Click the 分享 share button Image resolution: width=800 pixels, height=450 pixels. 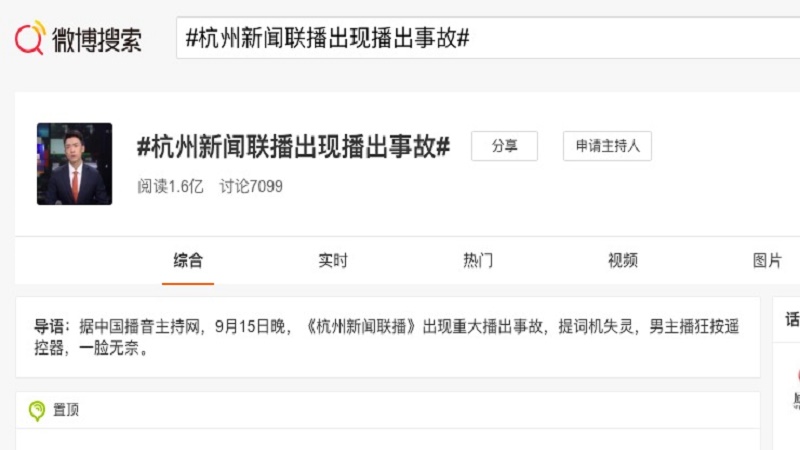click(504, 146)
